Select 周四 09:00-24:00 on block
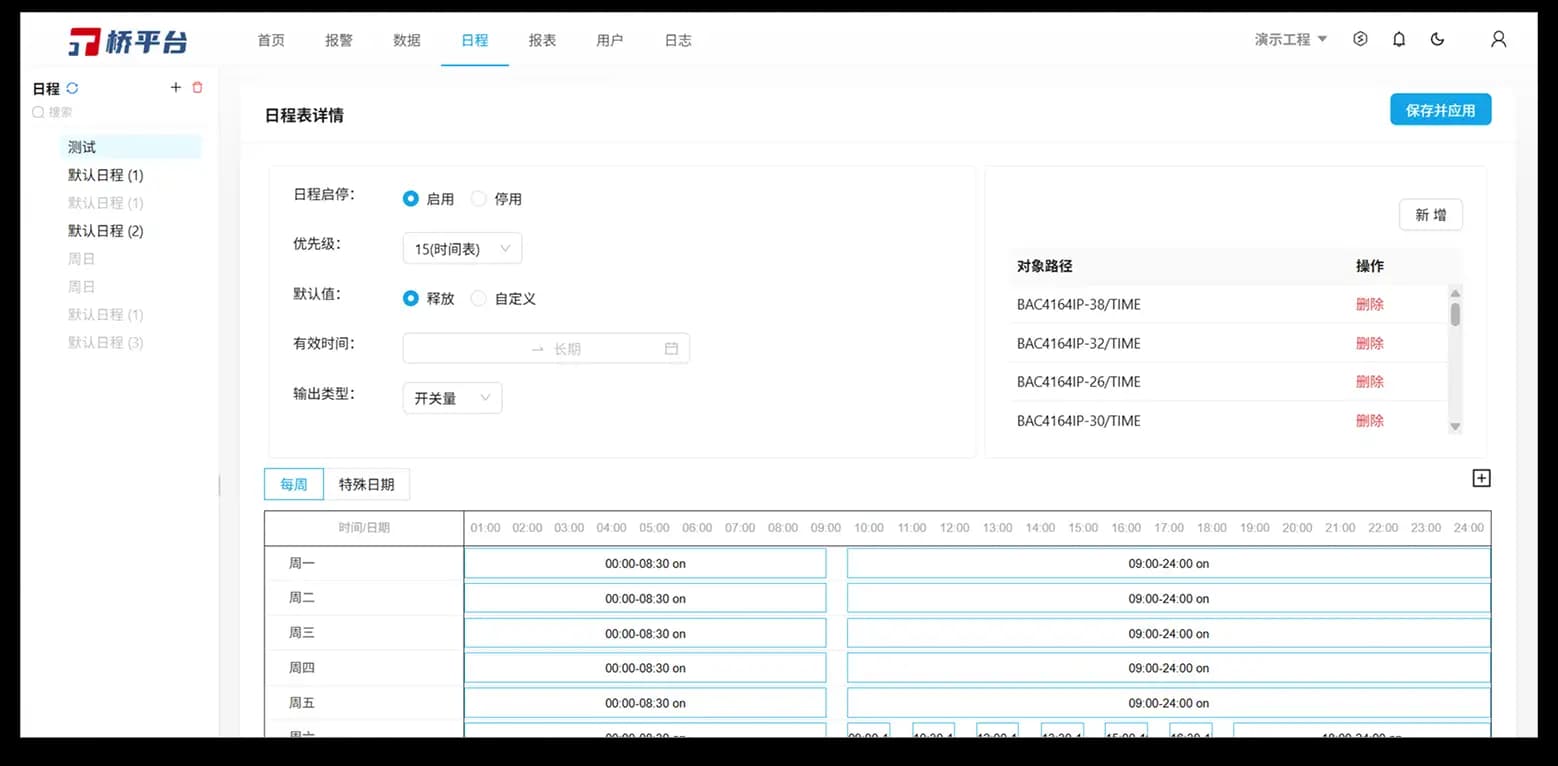The height and width of the screenshot is (766, 1558). click(x=1168, y=668)
